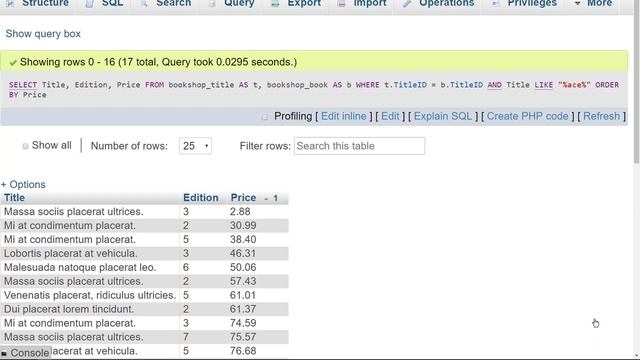Select the Malesuada natoque placerat leo row
Viewport: 640px width, 360px height.
144,267
